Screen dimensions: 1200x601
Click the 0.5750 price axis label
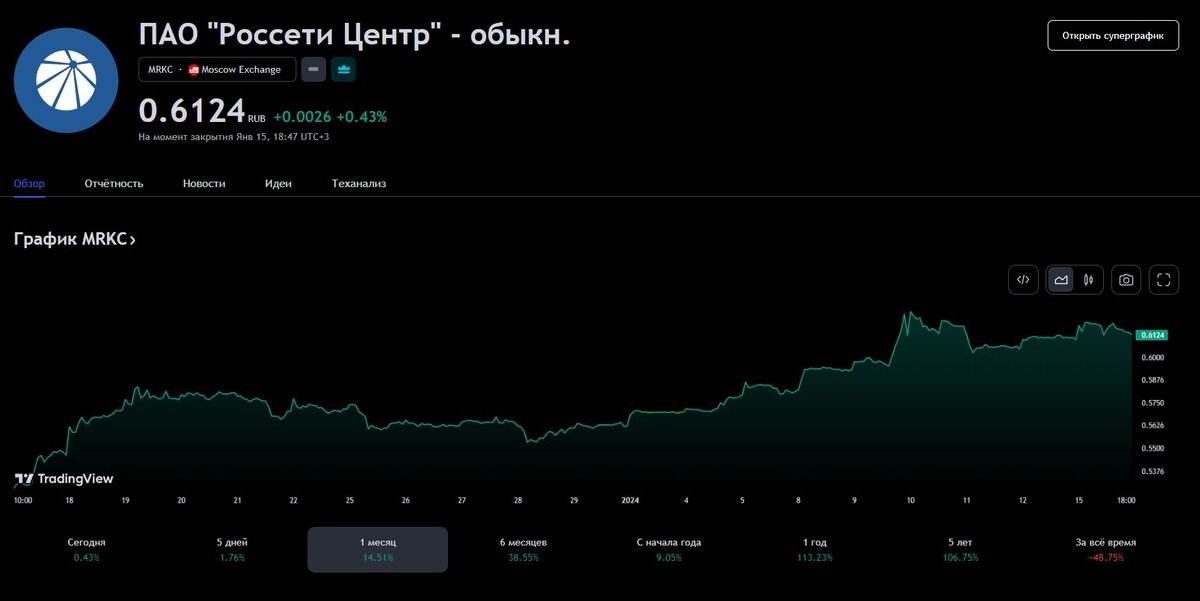click(1152, 403)
